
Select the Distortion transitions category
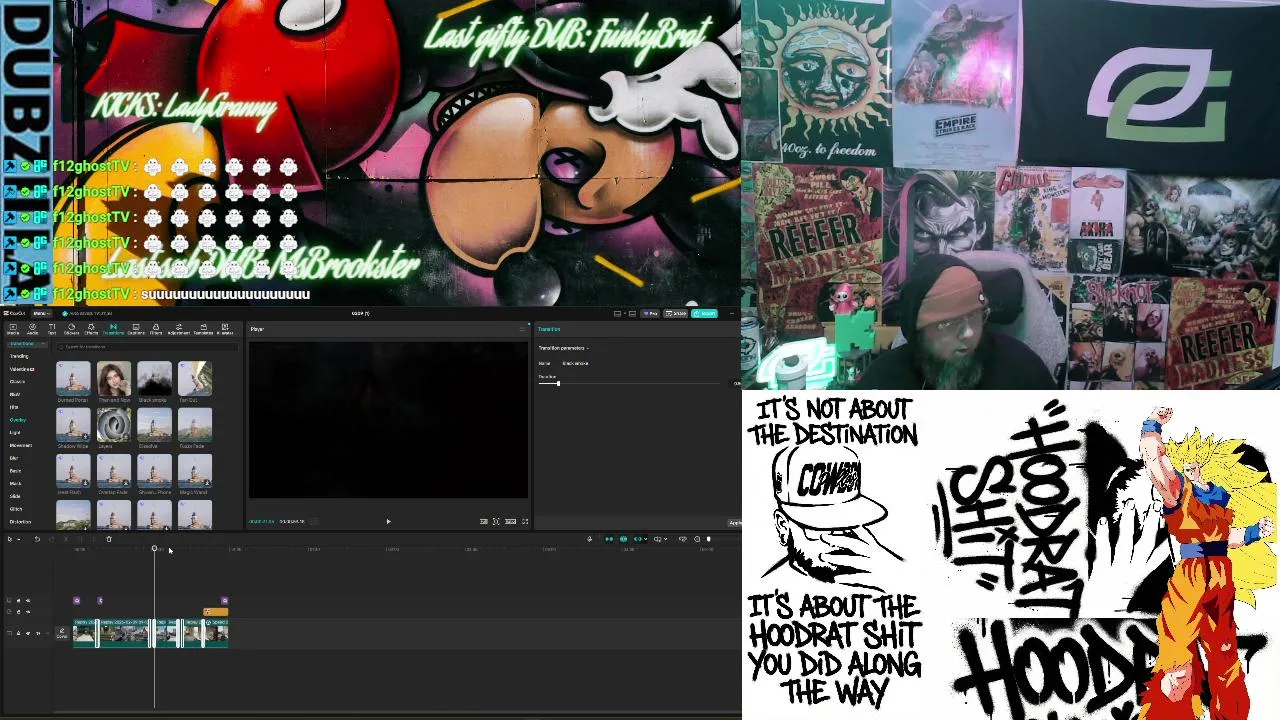[20, 522]
